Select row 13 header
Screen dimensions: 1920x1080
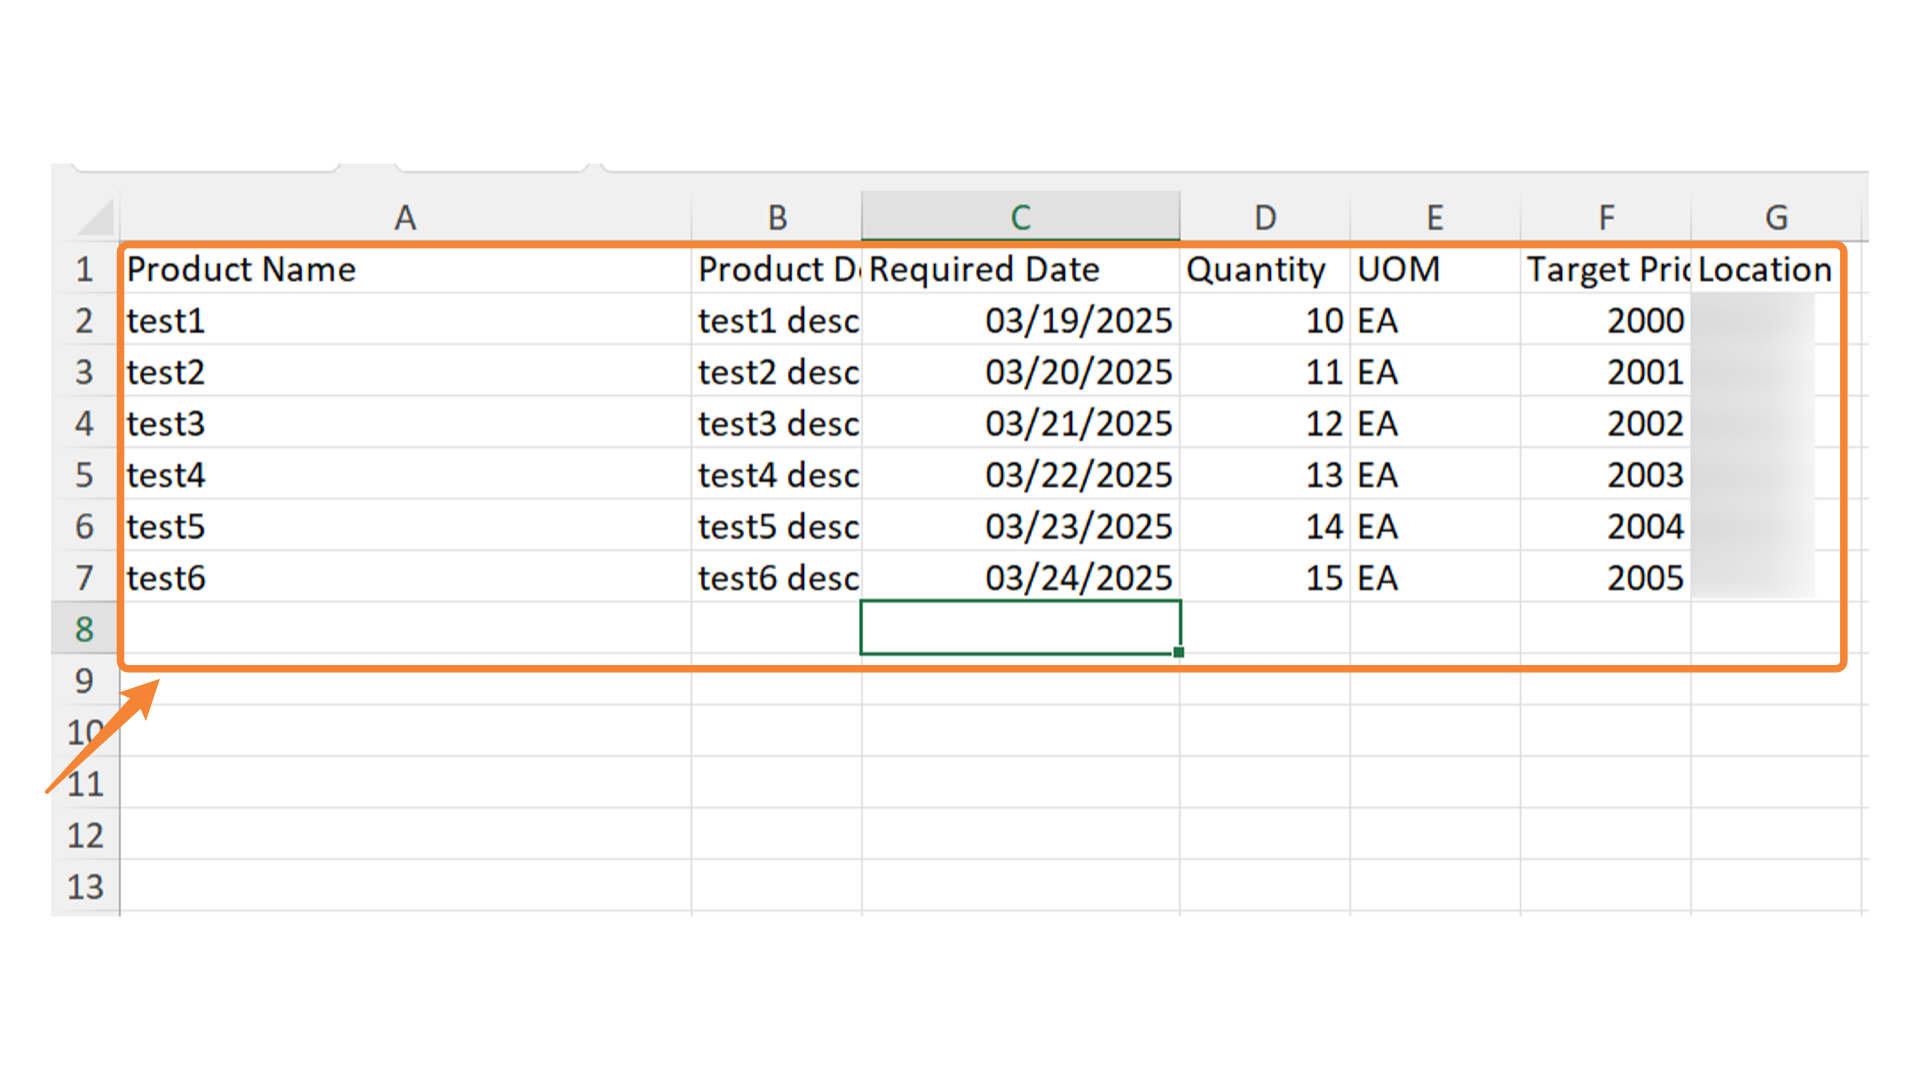(x=85, y=886)
